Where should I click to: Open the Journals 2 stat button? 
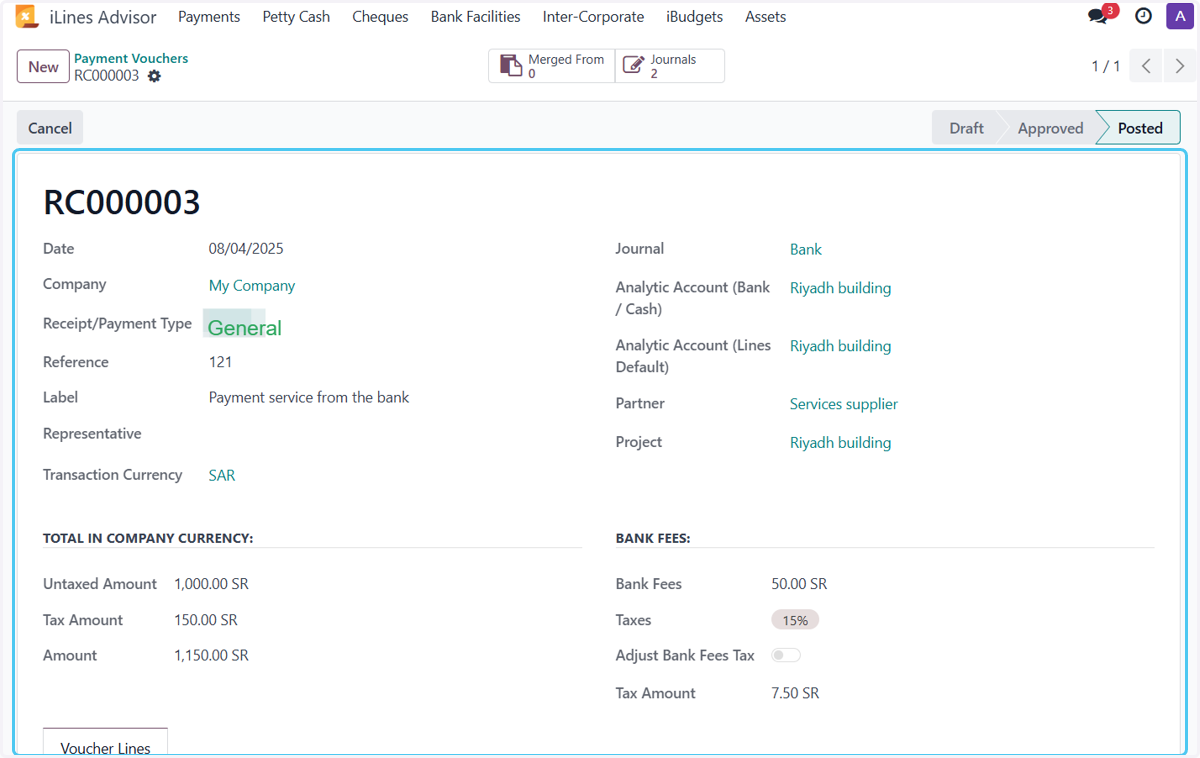(670, 66)
